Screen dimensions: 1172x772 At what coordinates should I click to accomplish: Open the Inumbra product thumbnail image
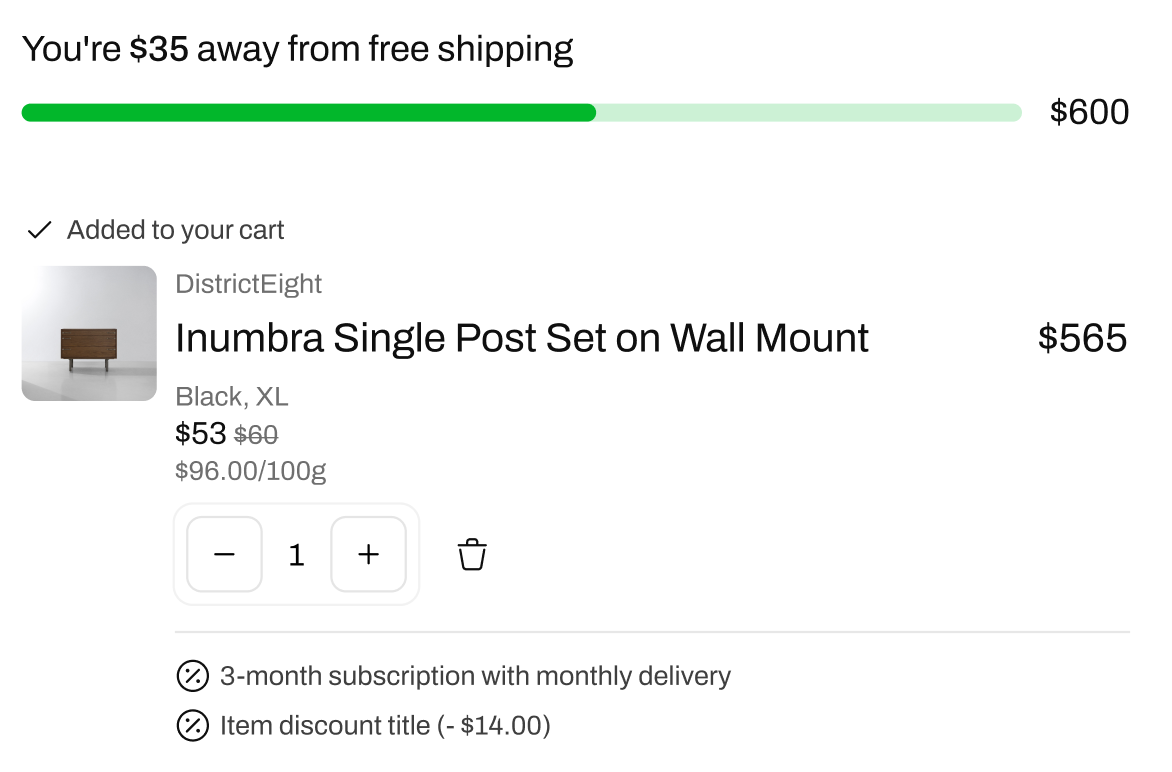point(89,333)
